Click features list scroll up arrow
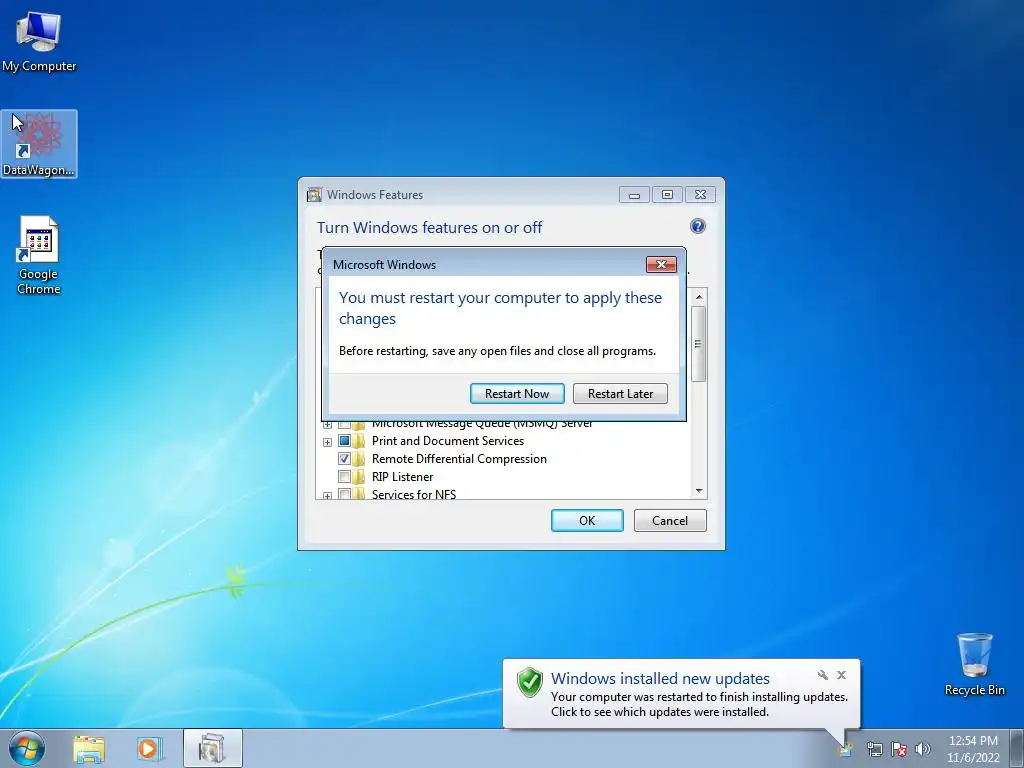Image resolution: width=1024 pixels, height=768 pixels. pos(699,297)
